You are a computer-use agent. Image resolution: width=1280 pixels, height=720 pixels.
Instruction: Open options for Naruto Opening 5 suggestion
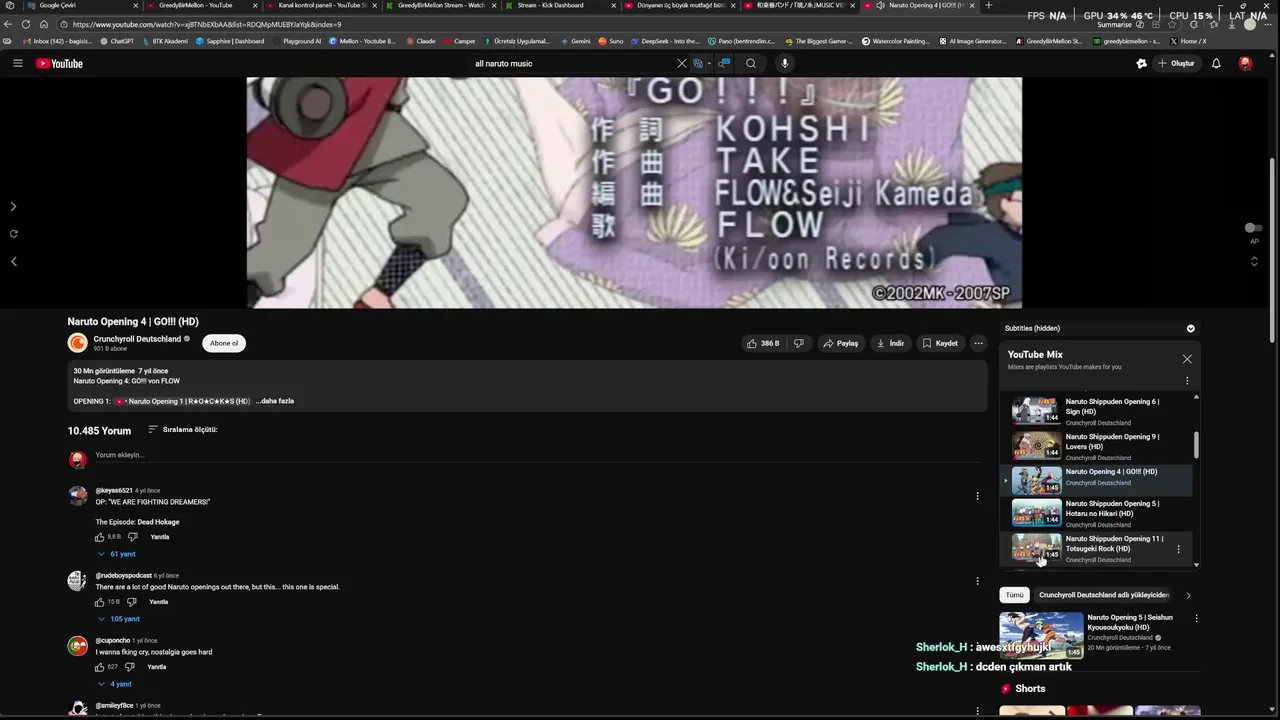[1196, 618]
